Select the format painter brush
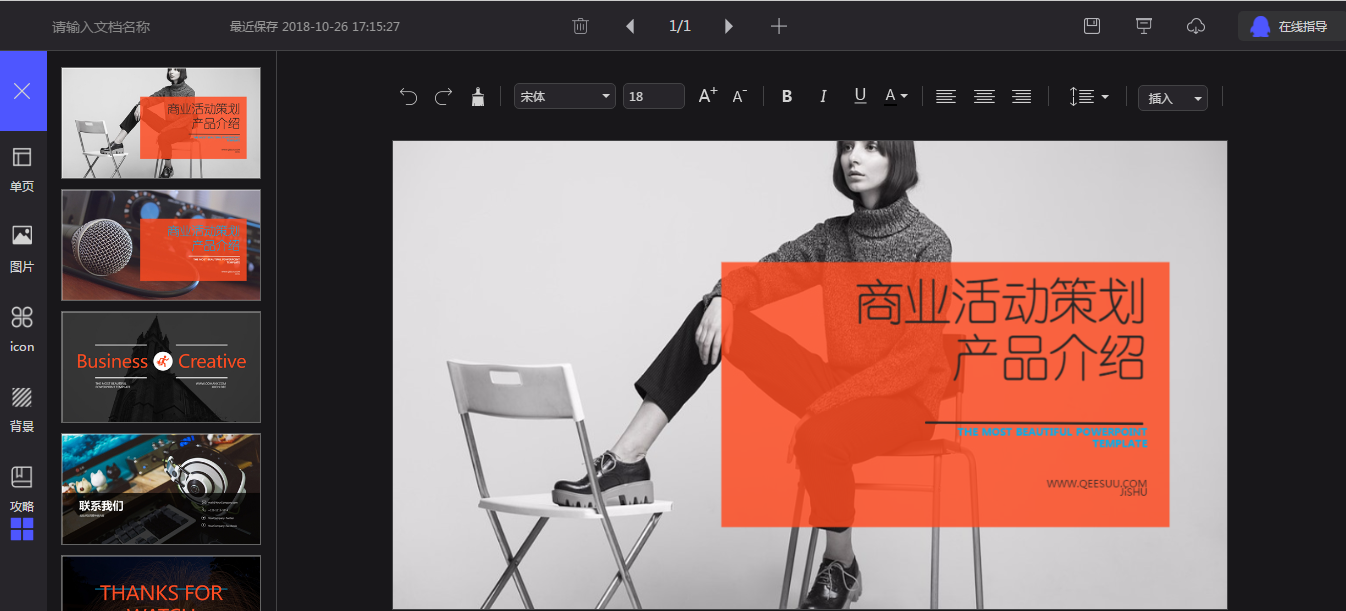Screen dimensions: 1346x611 click(478, 96)
